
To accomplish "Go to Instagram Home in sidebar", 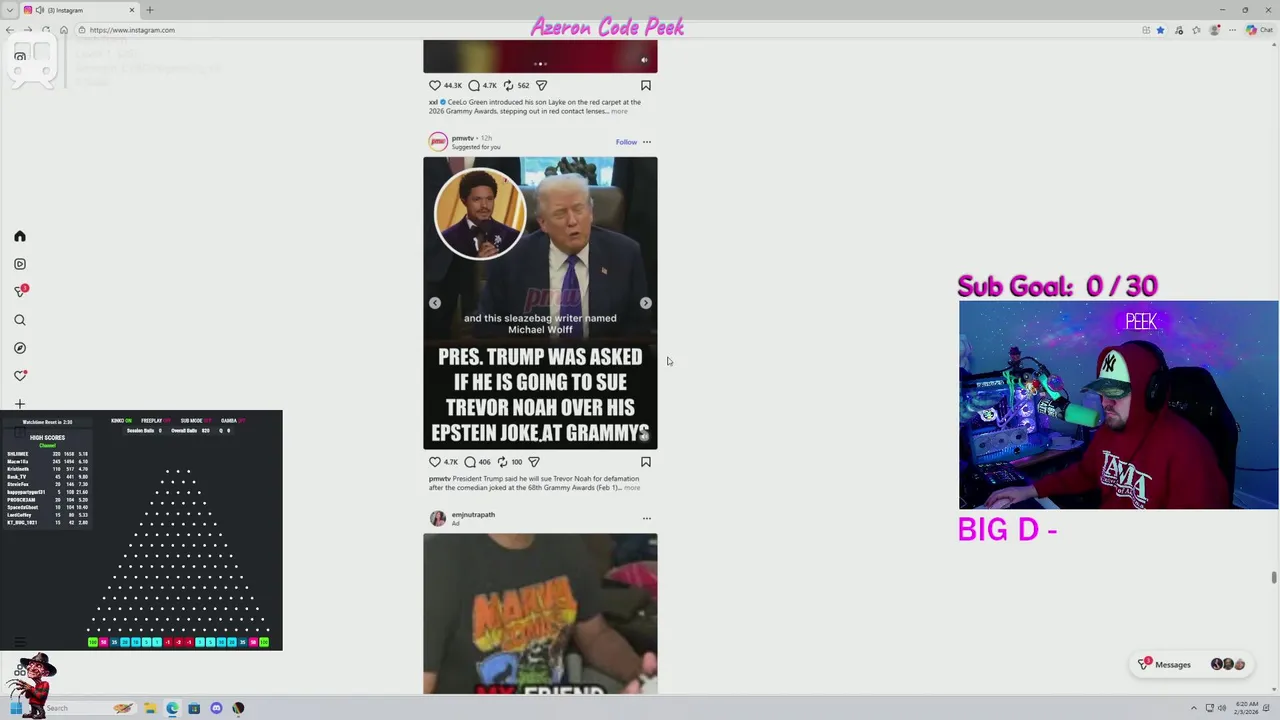I will (20, 236).
